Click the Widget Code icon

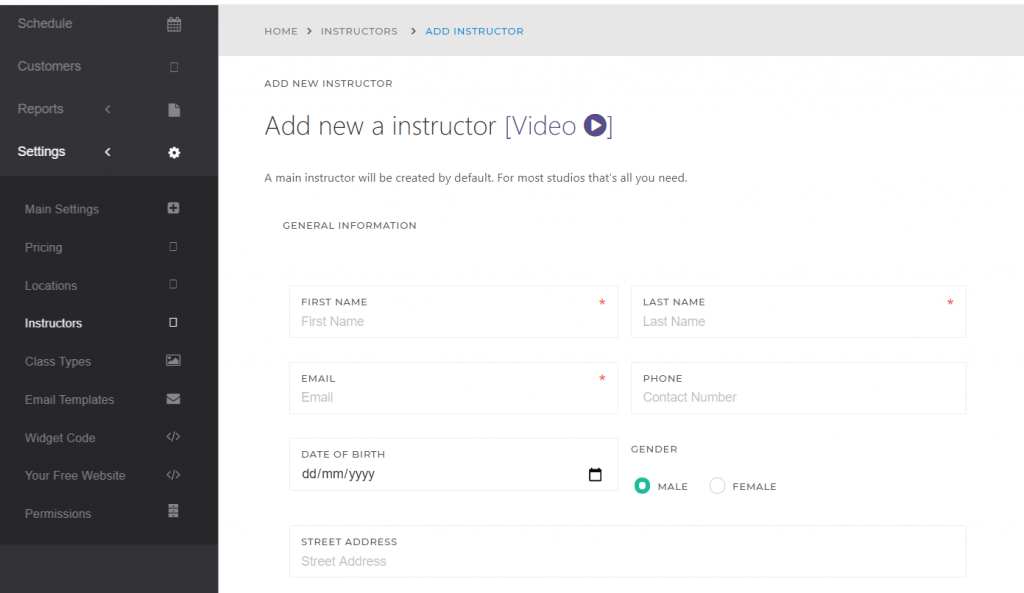pyautogui.click(x=172, y=437)
